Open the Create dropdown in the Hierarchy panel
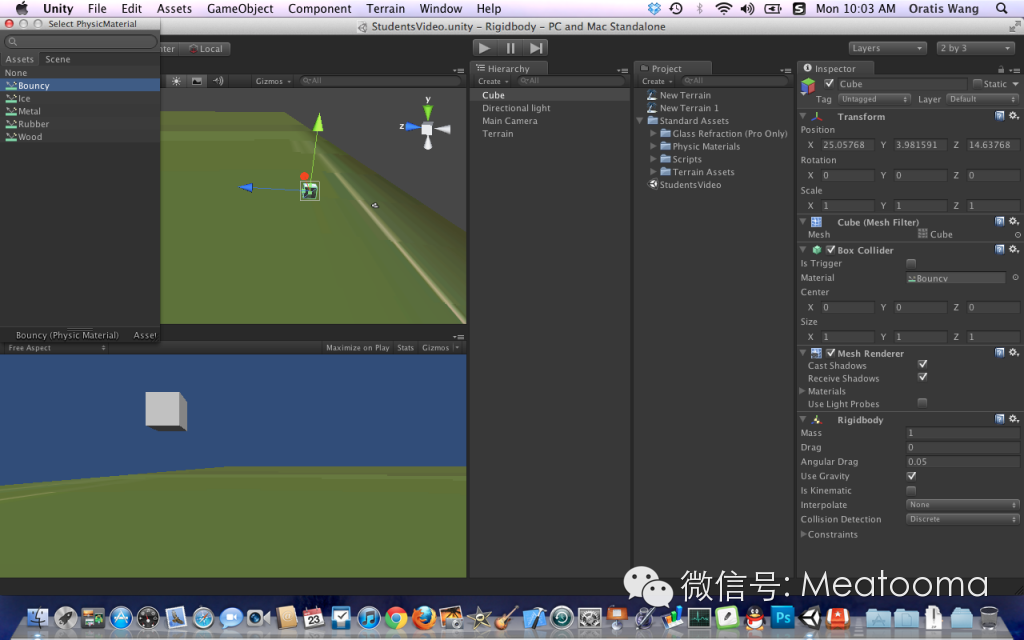The width and height of the screenshot is (1024, 640). (x=492, y=82)
